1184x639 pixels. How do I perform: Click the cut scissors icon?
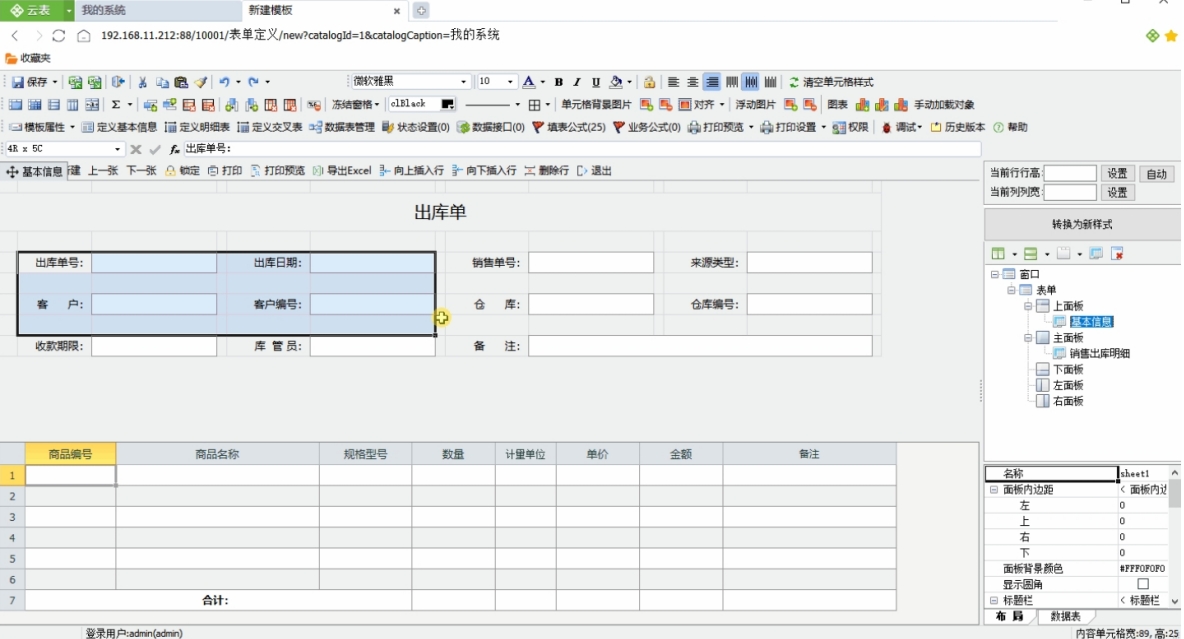(142, 82)
